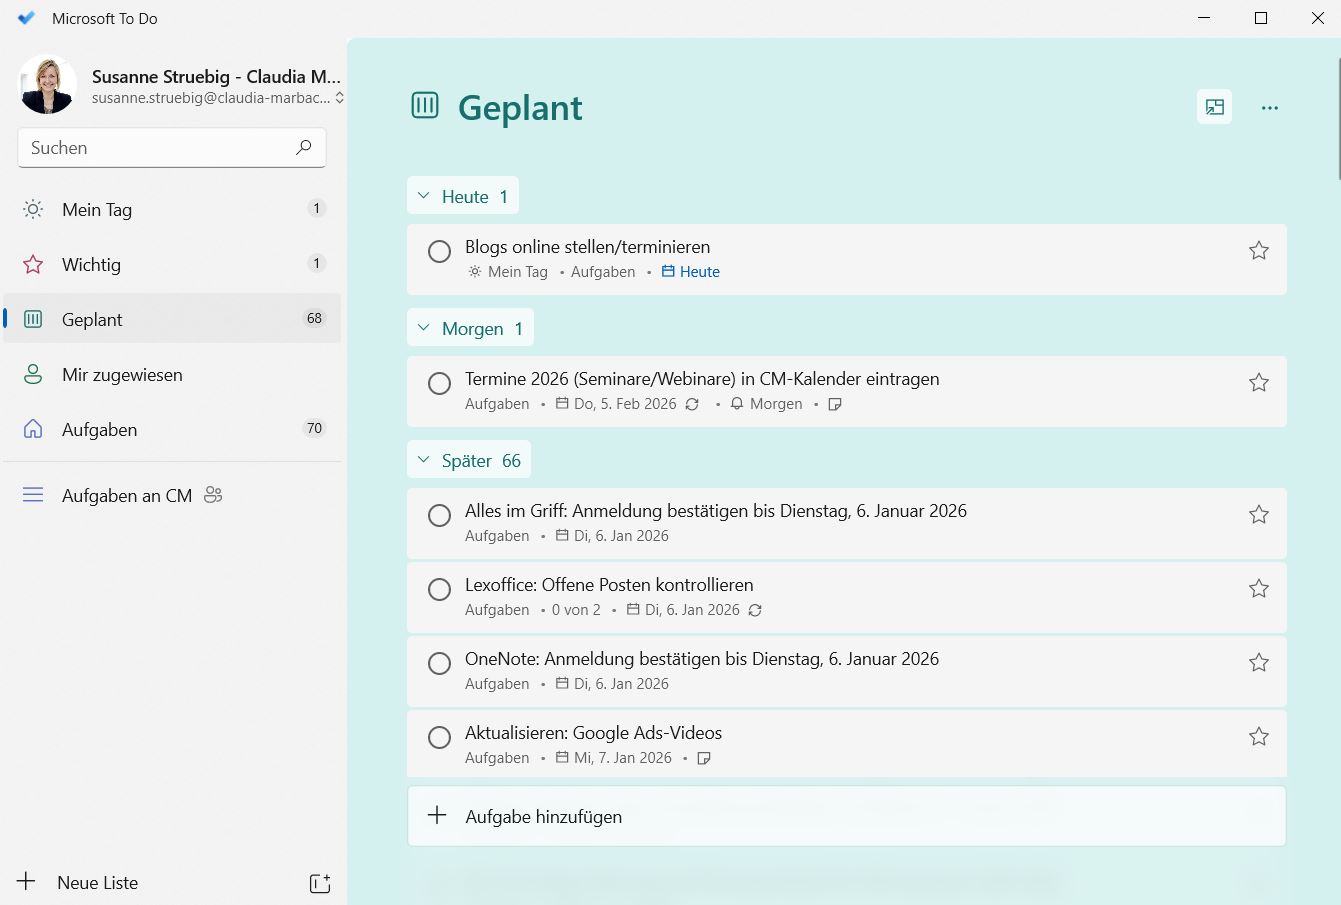Image resolution: width=1341 pixels, height=905 pixels.
Task: Select 'Geplant' in sidebar
Action: [x=172, y=319]
